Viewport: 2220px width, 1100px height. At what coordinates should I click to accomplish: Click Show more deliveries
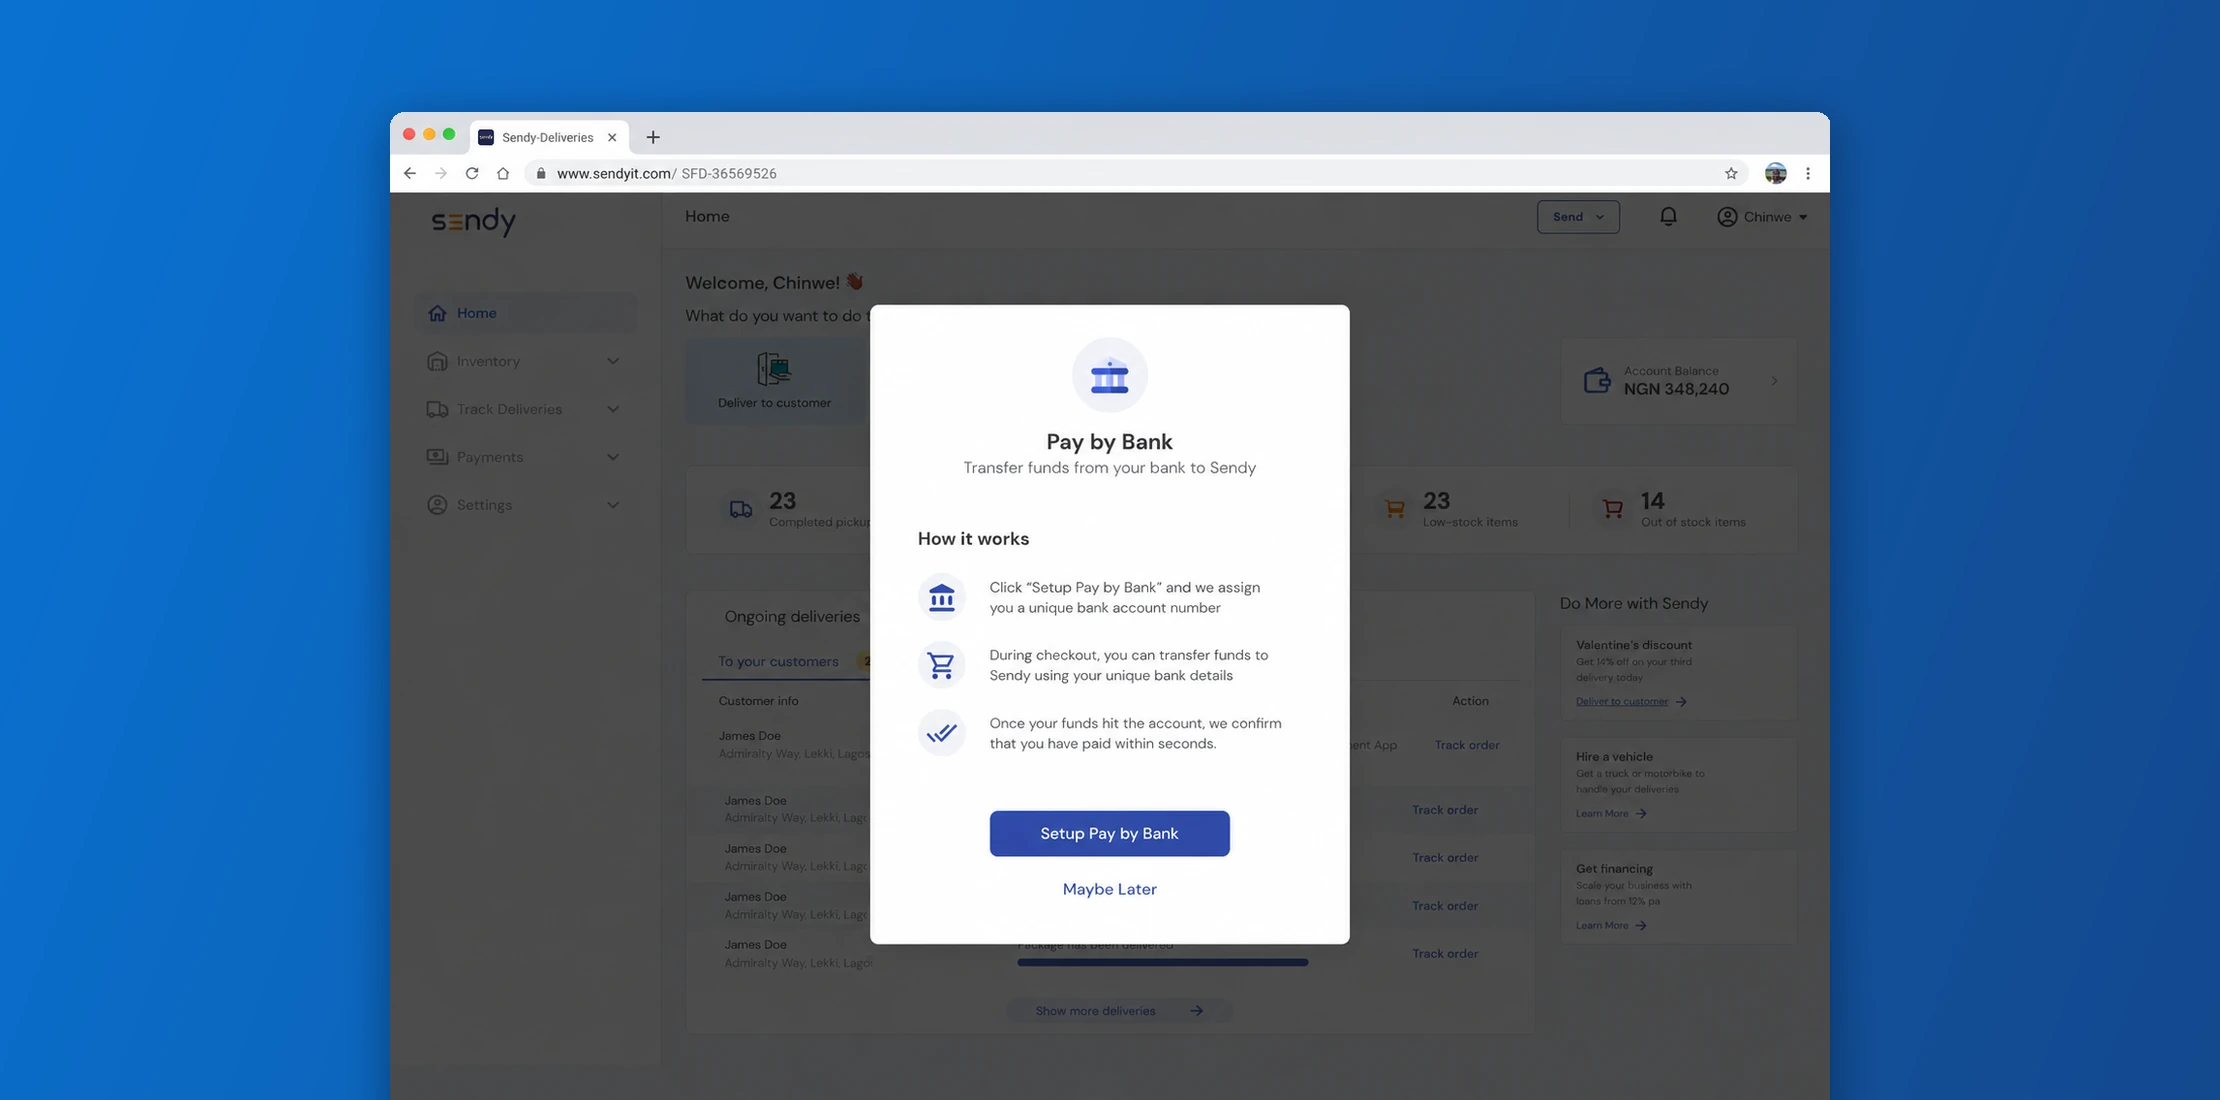click(1119, 1011)
